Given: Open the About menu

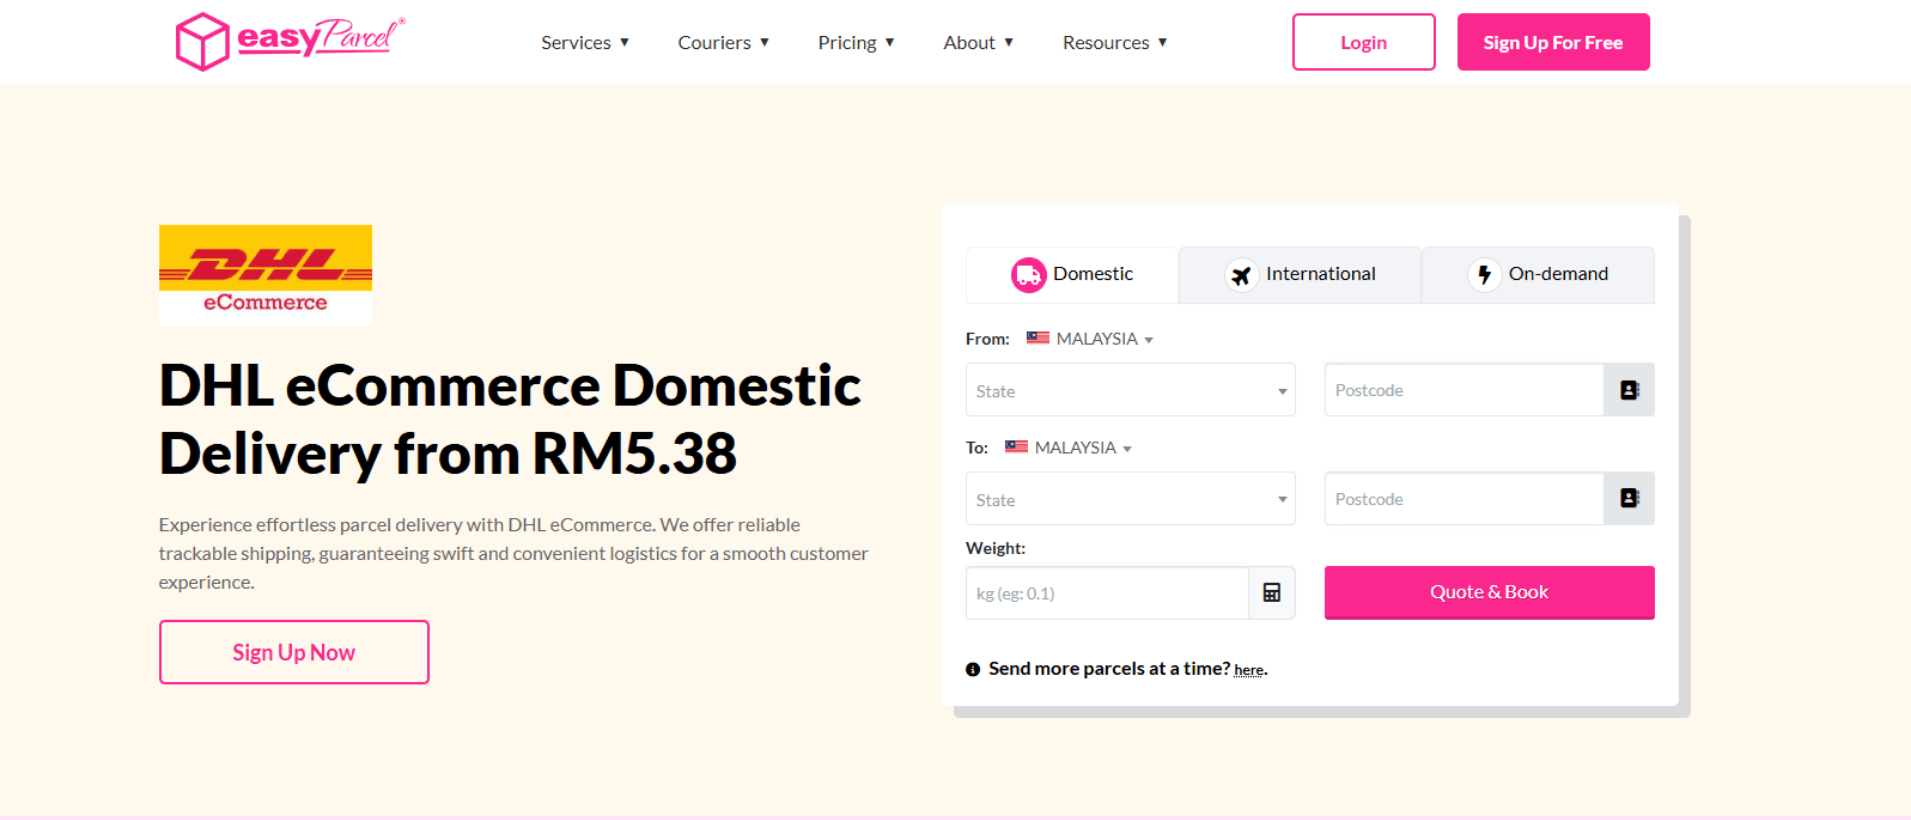Looking at the screenshot, I should click(x=978, y=42).
